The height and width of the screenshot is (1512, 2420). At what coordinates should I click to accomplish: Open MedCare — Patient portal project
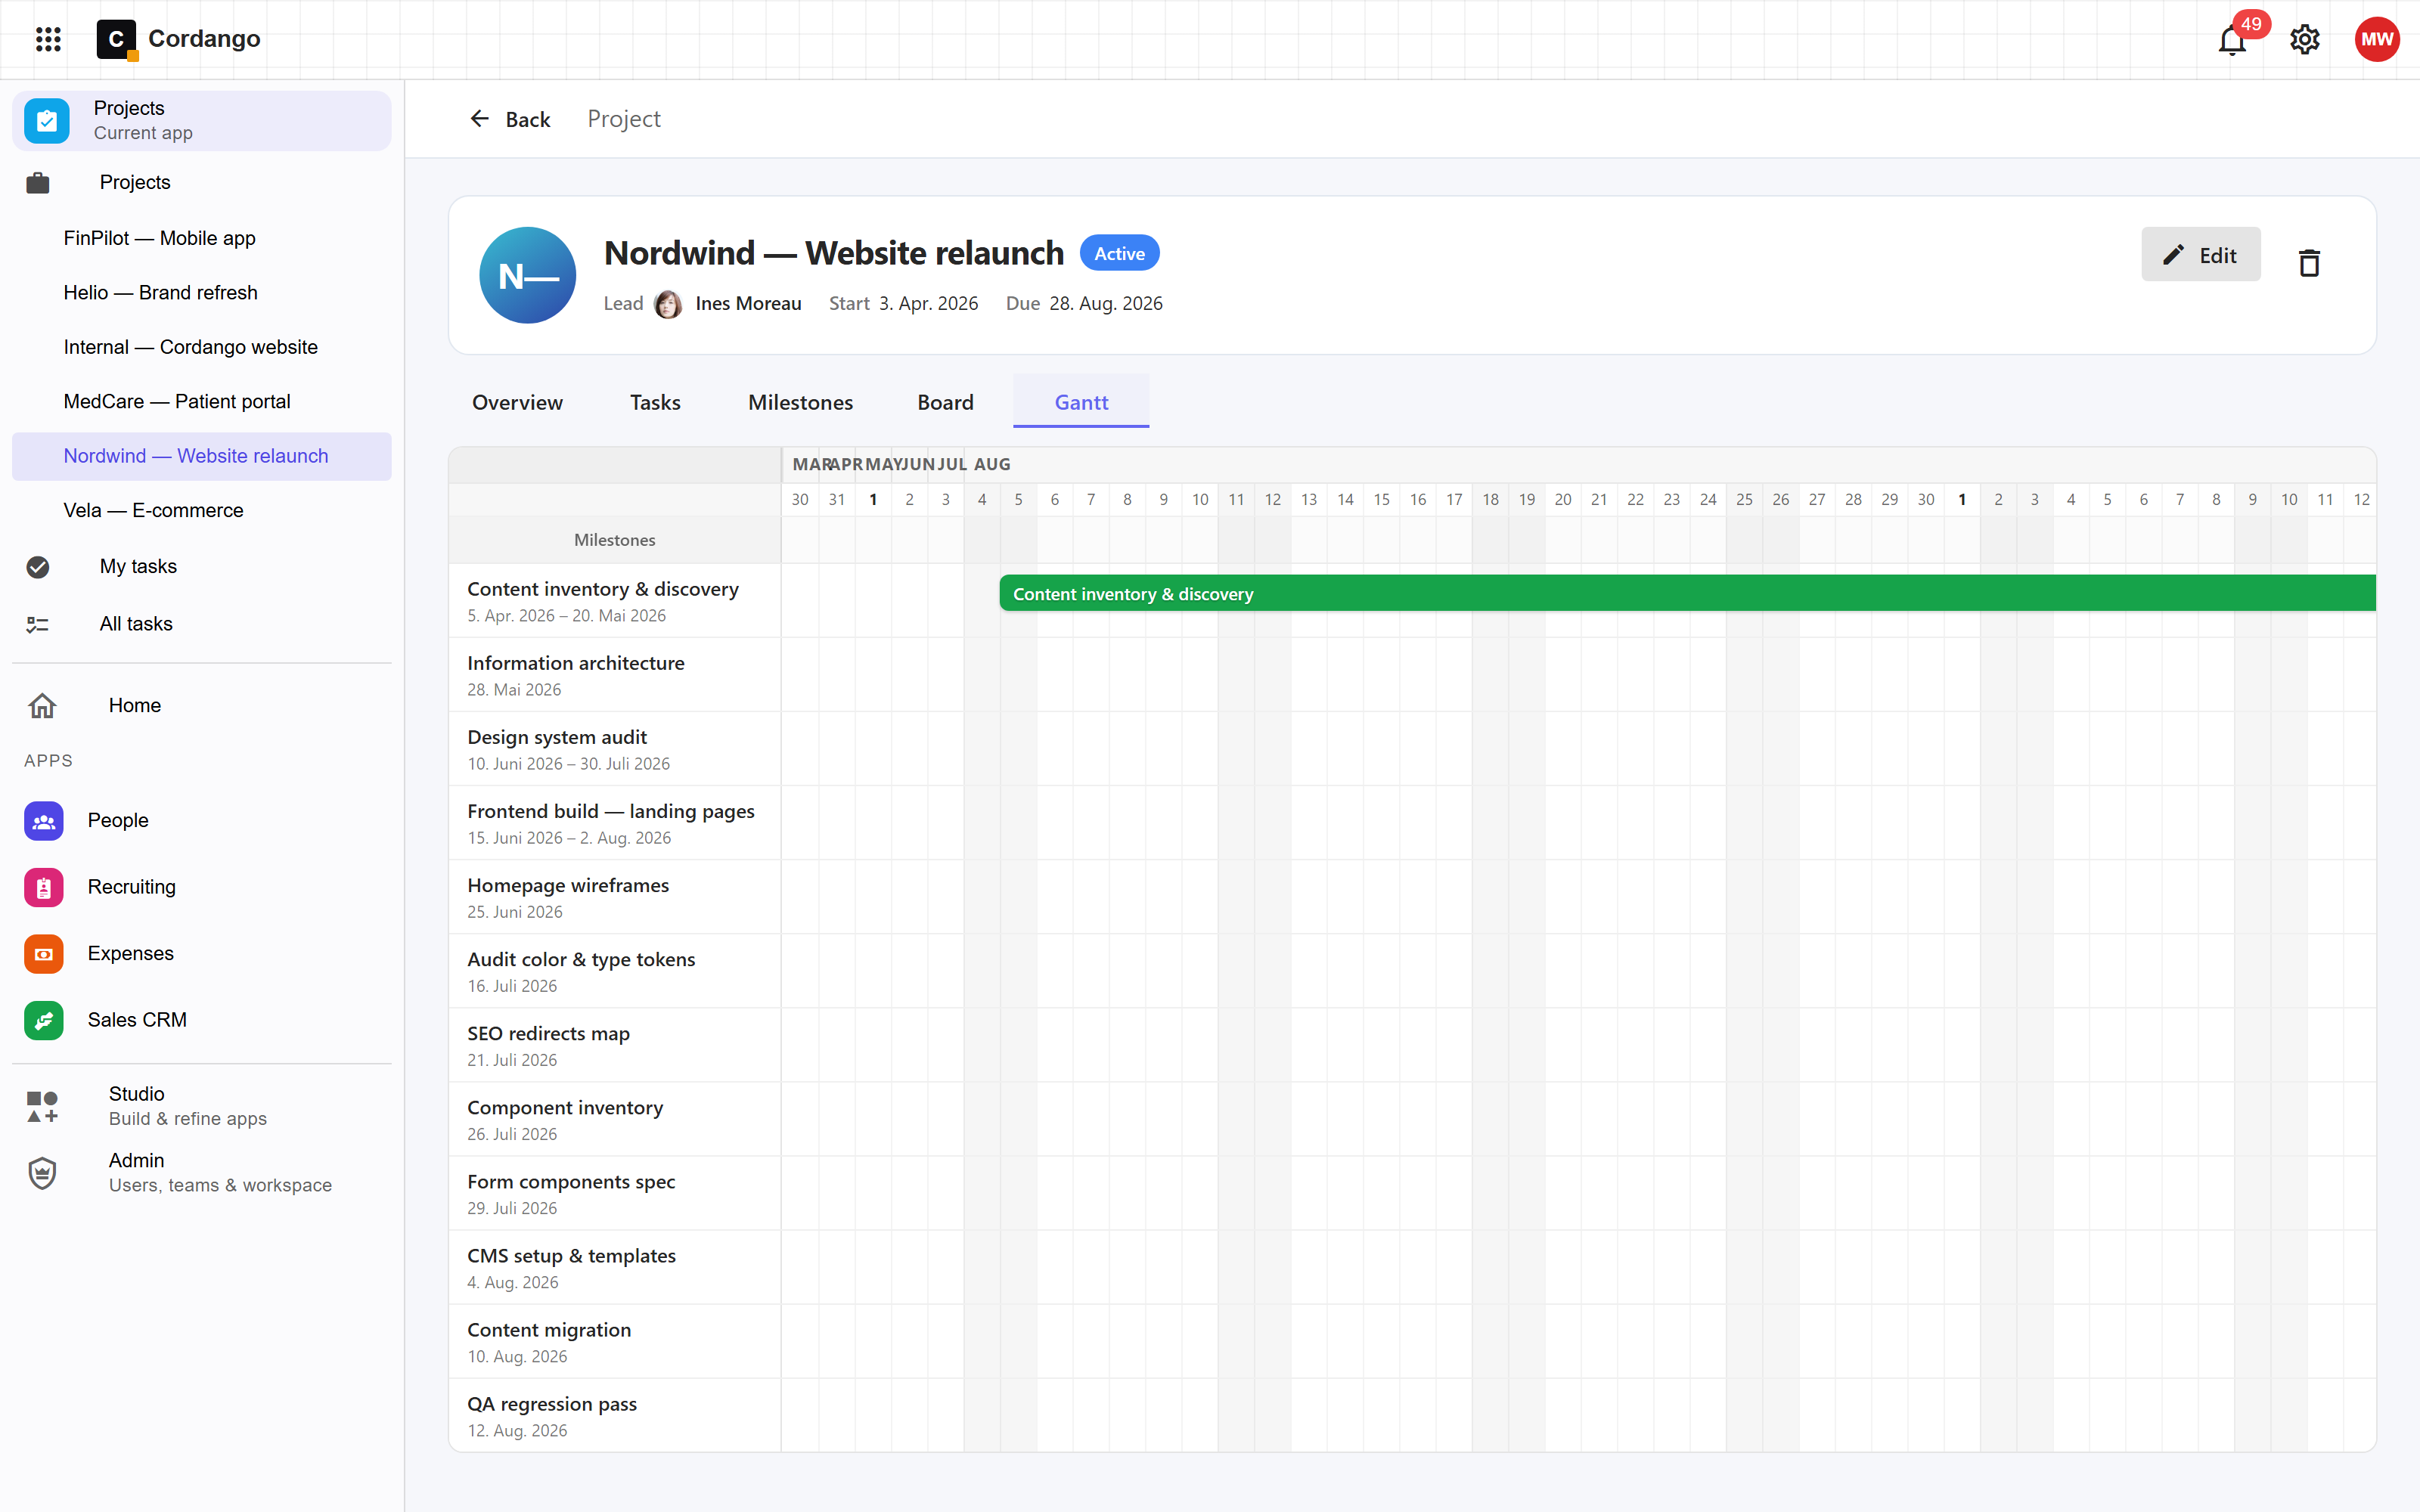click(x=201, y=402)
